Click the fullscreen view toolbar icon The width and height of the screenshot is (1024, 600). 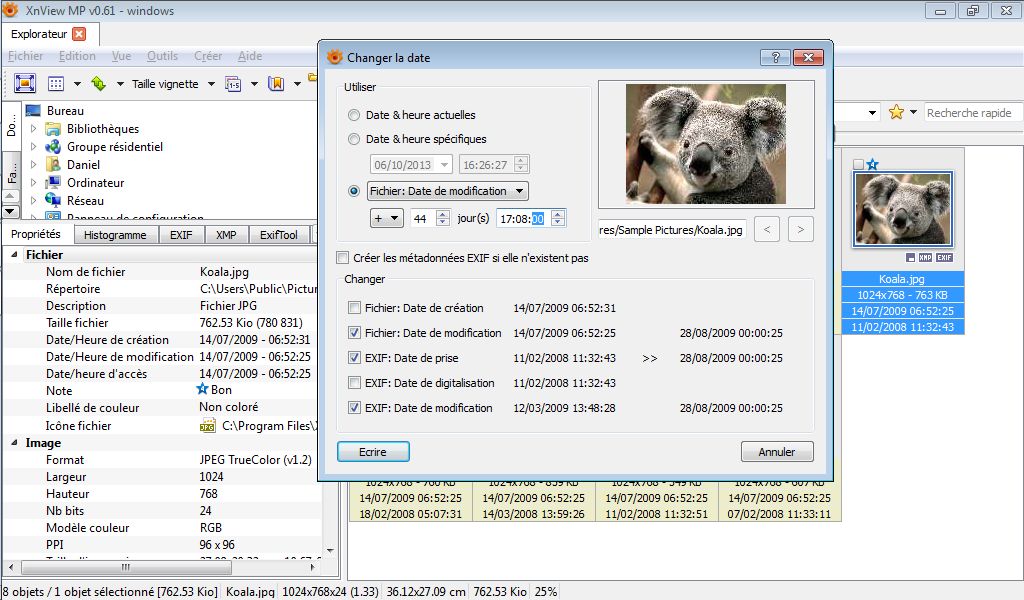click(25, 84)
